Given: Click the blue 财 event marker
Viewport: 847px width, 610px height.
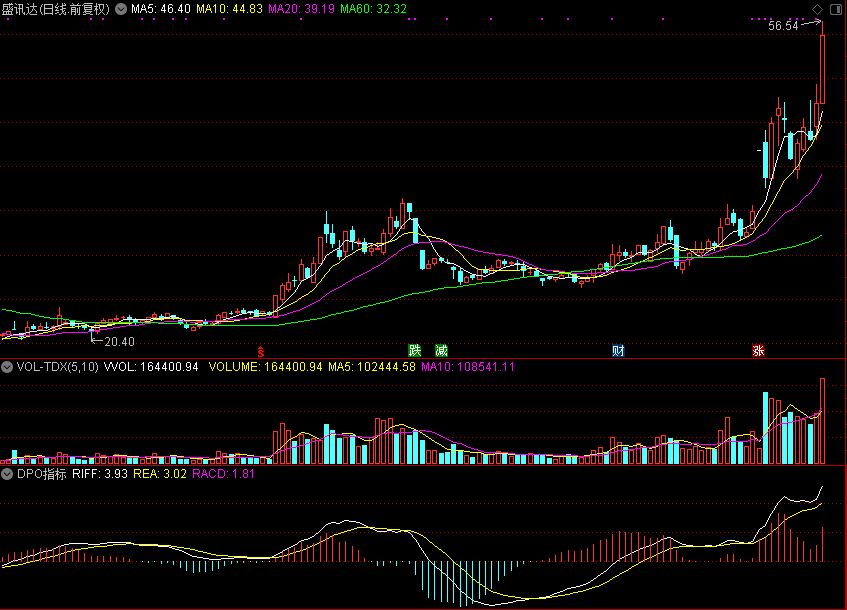Looking at the screenshot, I should pos(618,351).
